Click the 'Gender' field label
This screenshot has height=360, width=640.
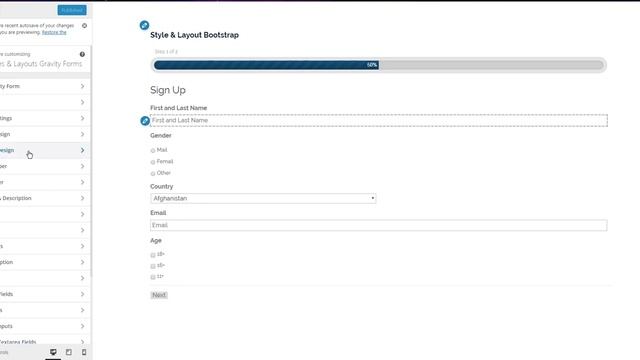(161, 136)
